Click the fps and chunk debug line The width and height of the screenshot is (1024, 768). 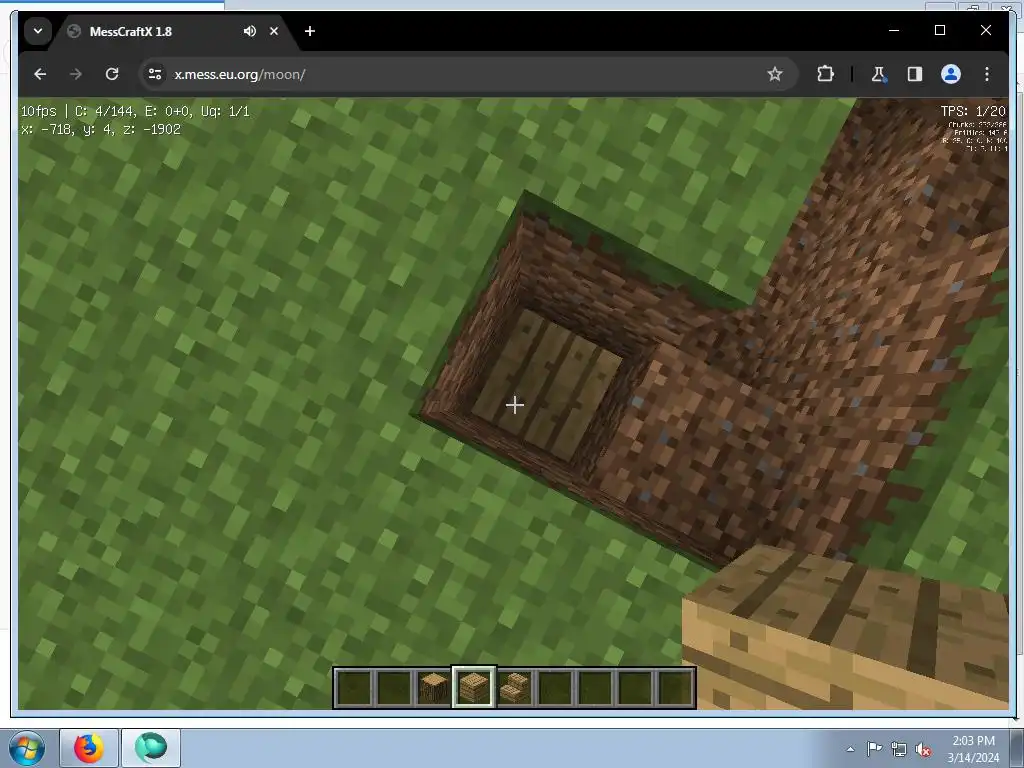tap(135, 112)
